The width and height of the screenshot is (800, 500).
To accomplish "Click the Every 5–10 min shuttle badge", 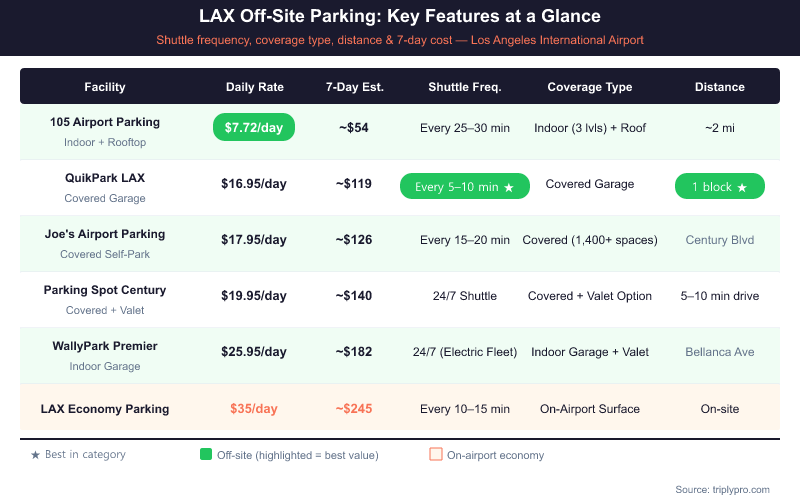I will pyautogui.click(x=464, y=187).
